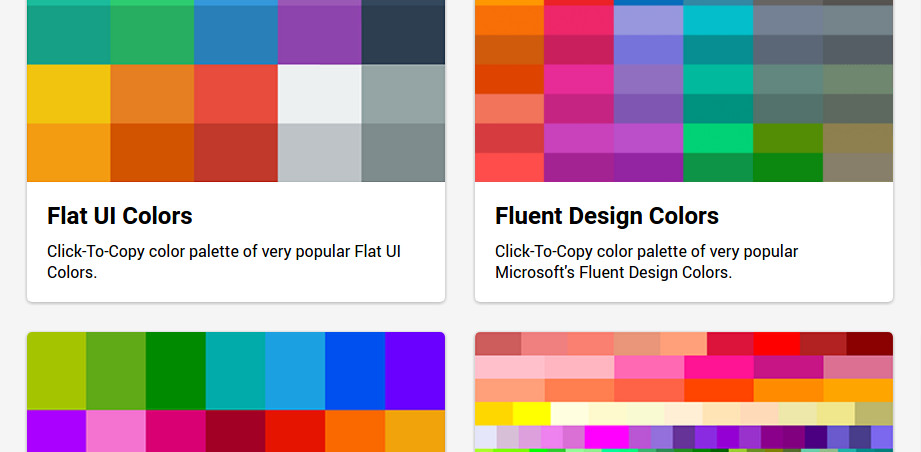Pick bright cyan swatch in Fluent Design preview
The height and width of the screenshot is (452, 921).
point(718,21)
